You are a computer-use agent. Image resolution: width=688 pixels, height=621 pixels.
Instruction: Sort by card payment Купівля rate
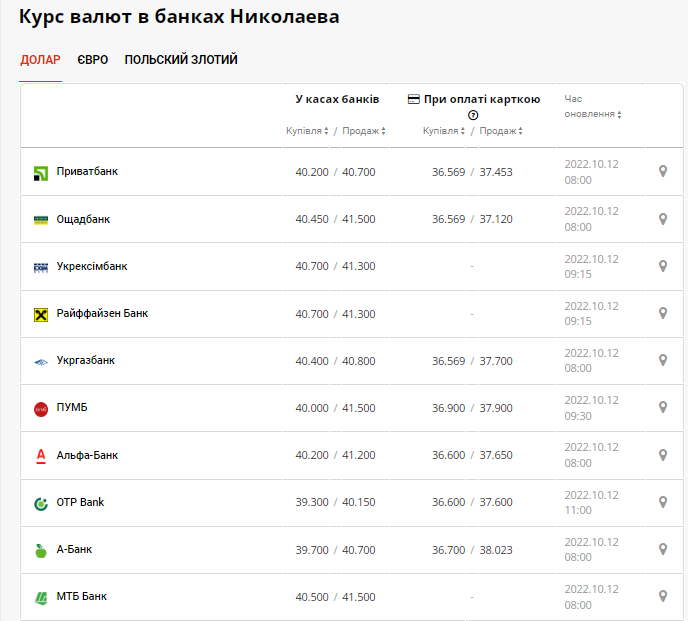pos(444,131)
